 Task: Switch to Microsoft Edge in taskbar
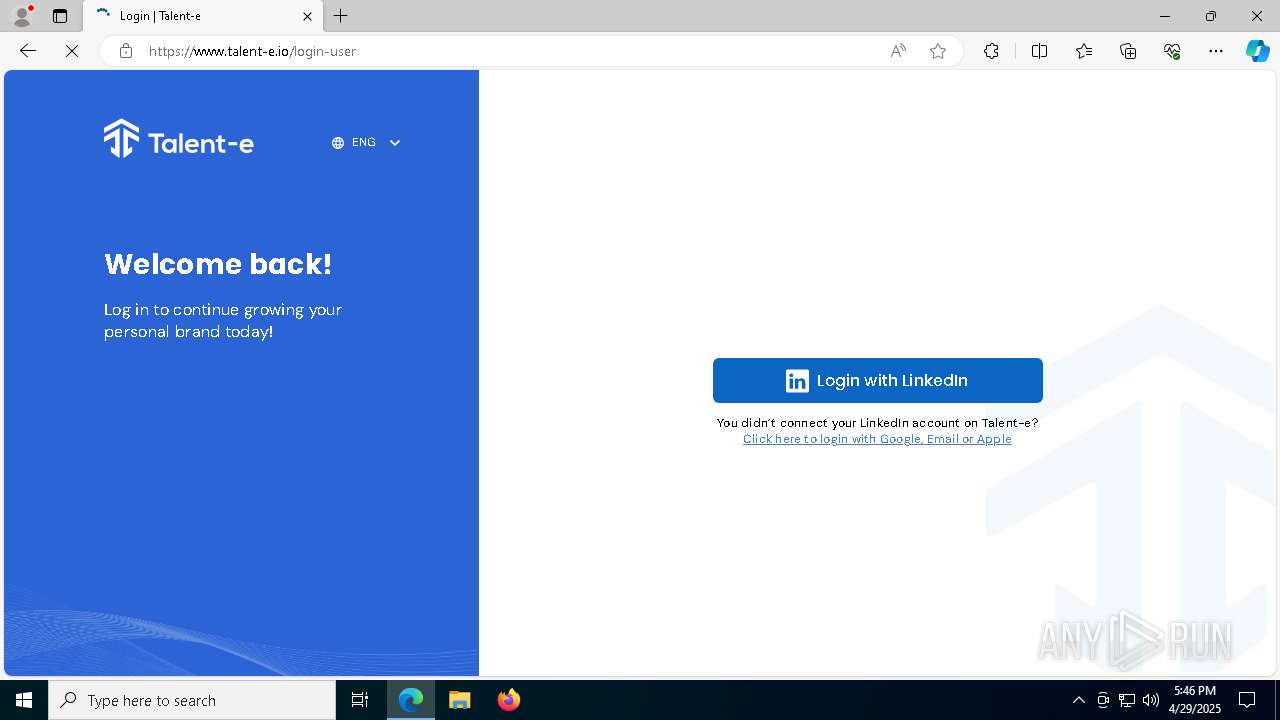(x=411, y=700)
